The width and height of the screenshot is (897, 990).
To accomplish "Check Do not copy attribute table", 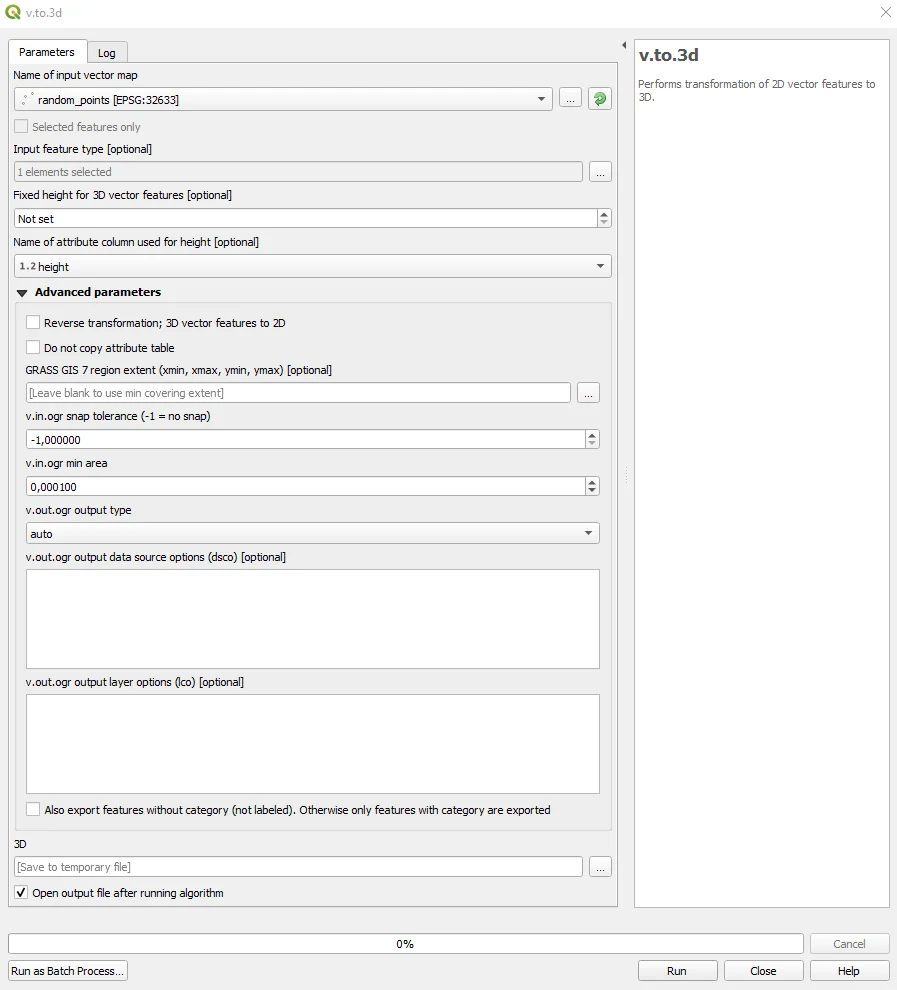I will coord(33,347).
